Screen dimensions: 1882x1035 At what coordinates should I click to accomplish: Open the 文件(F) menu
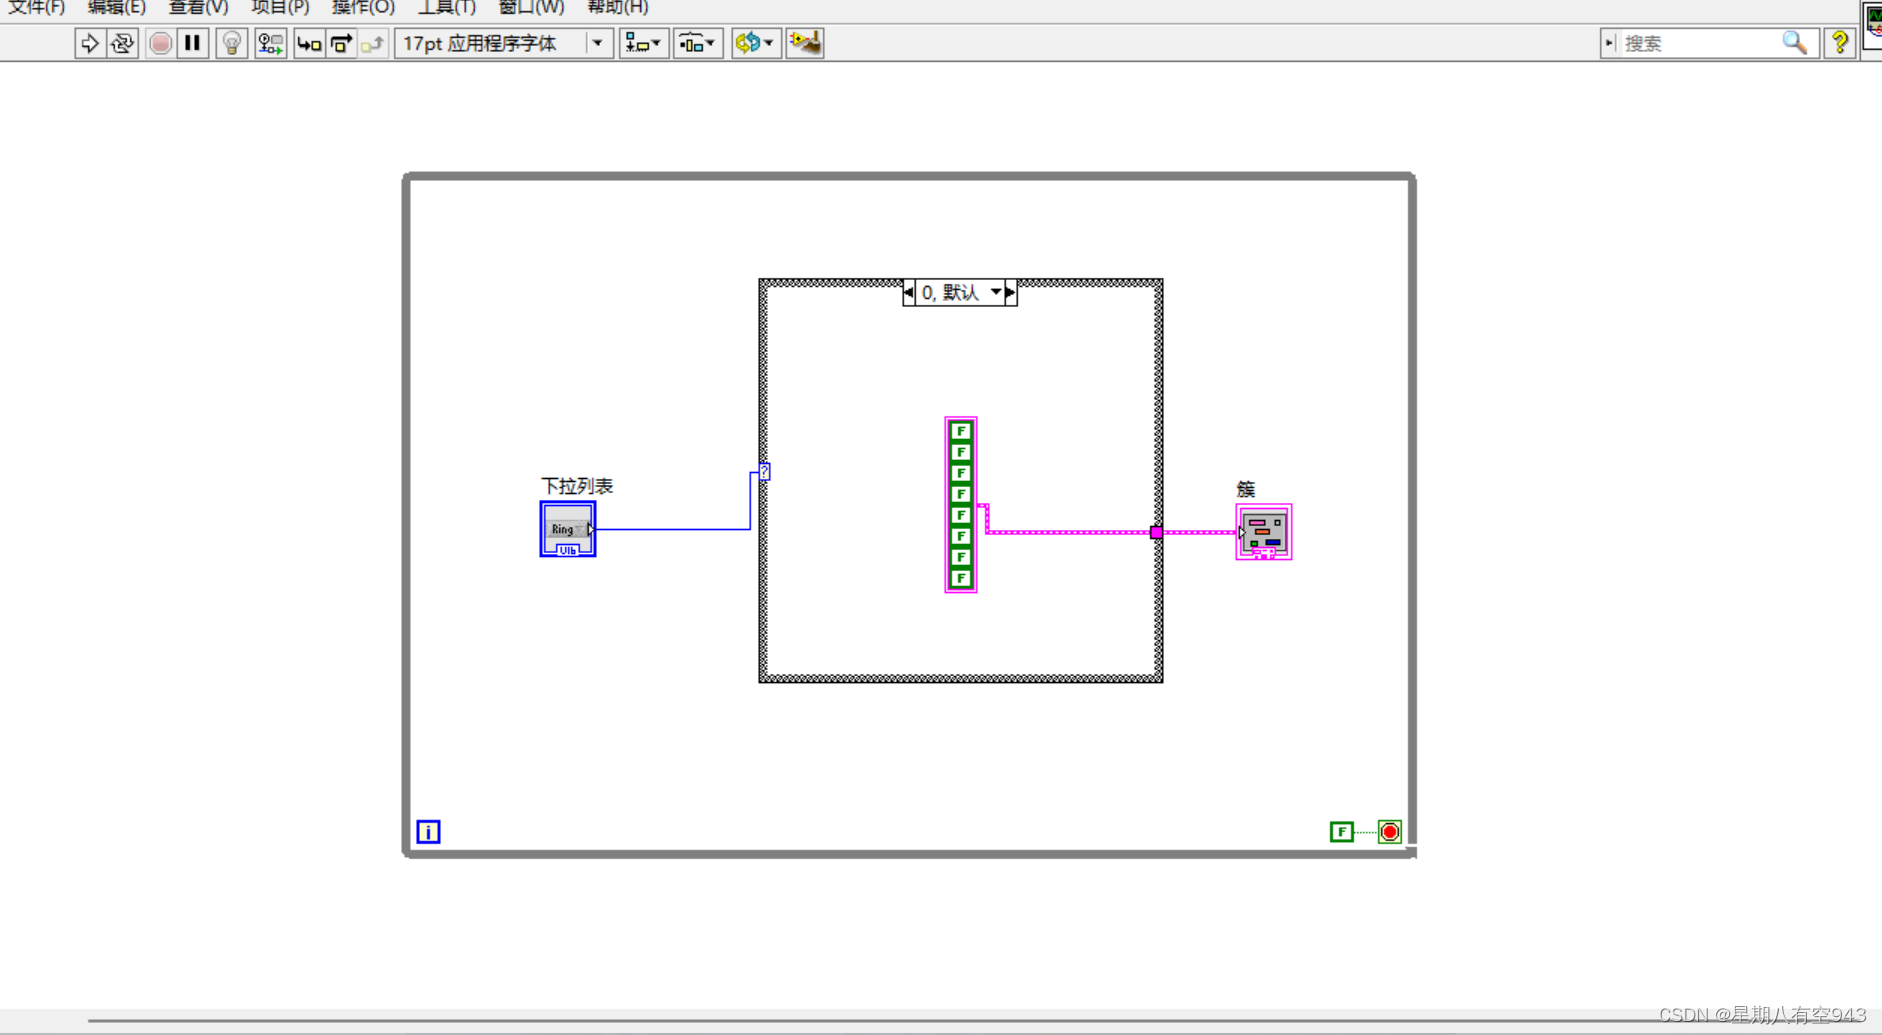click(x=36, y=8)
